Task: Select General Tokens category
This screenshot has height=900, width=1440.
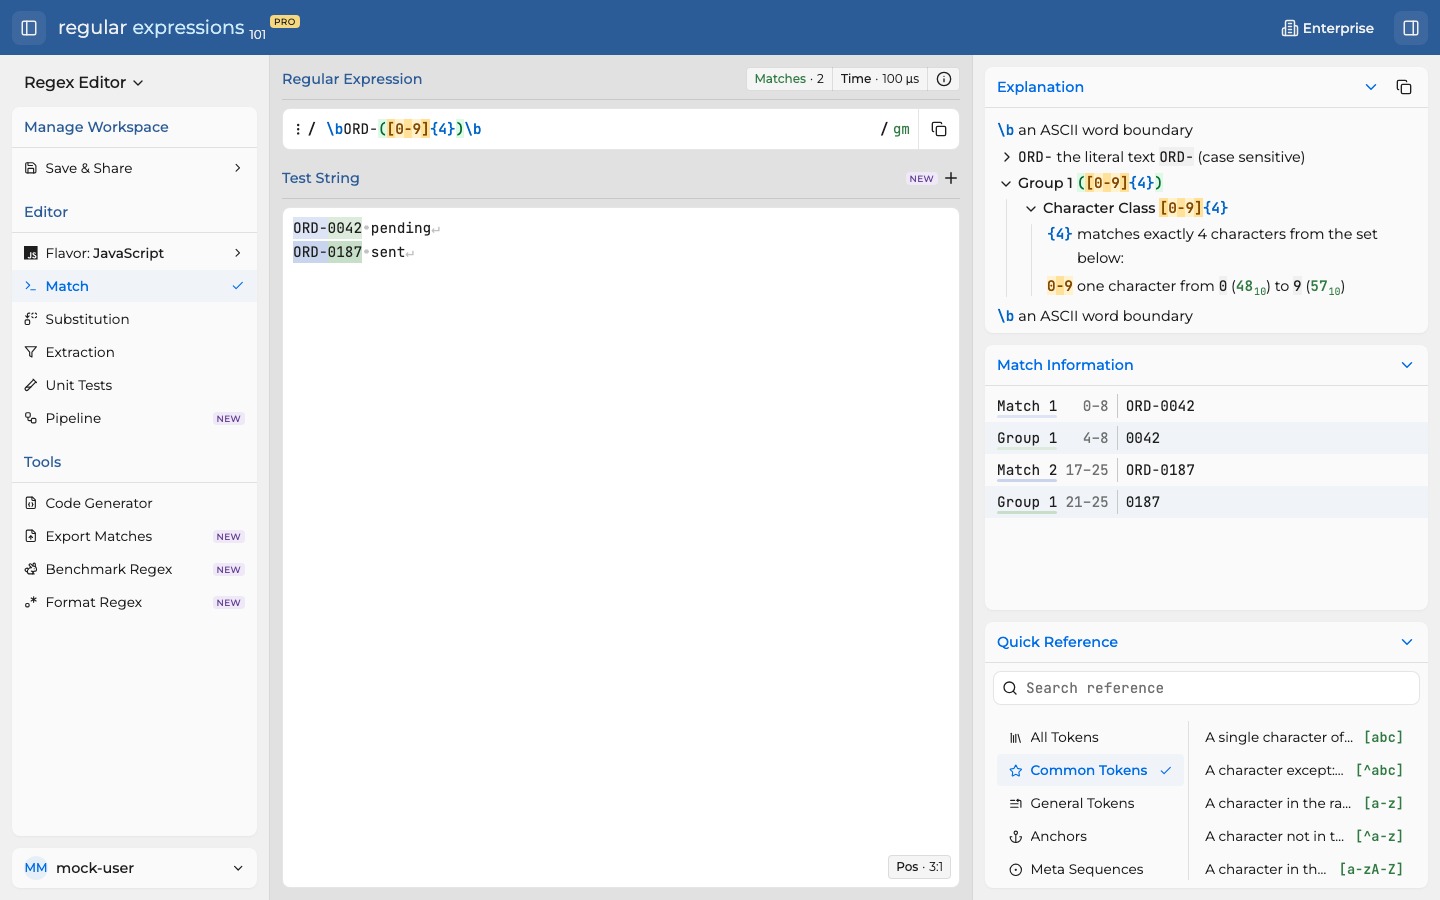Action: (x=1090, y=803)
